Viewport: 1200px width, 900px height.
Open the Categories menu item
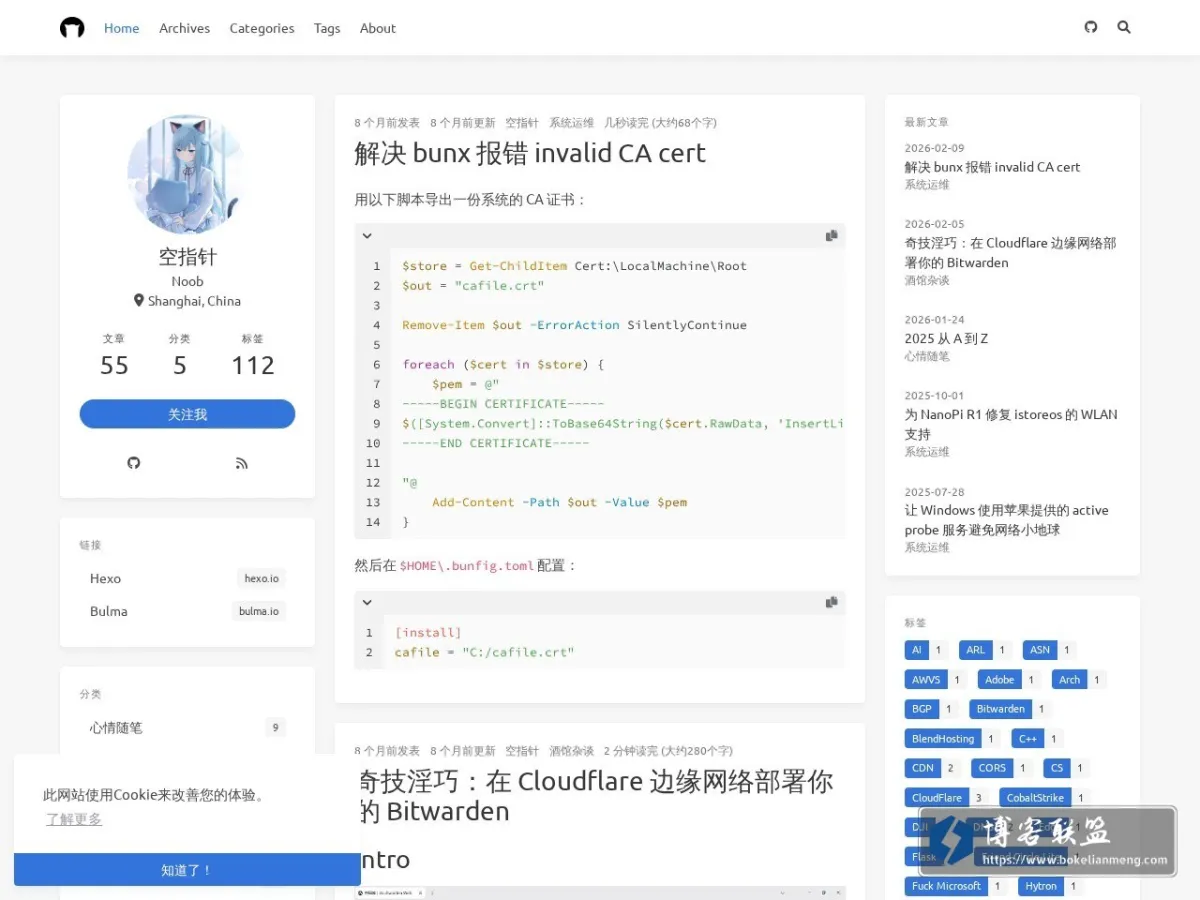(x=262, y=28)
